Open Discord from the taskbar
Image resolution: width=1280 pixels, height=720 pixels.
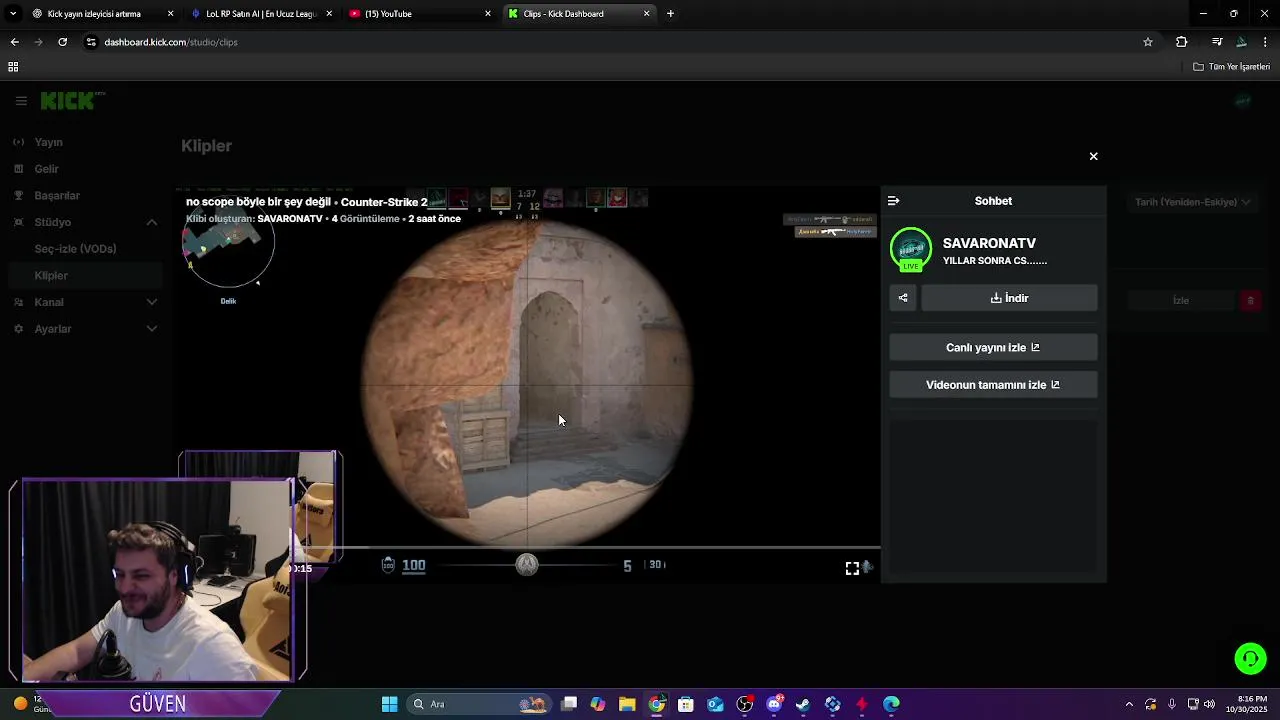[774, 704]
